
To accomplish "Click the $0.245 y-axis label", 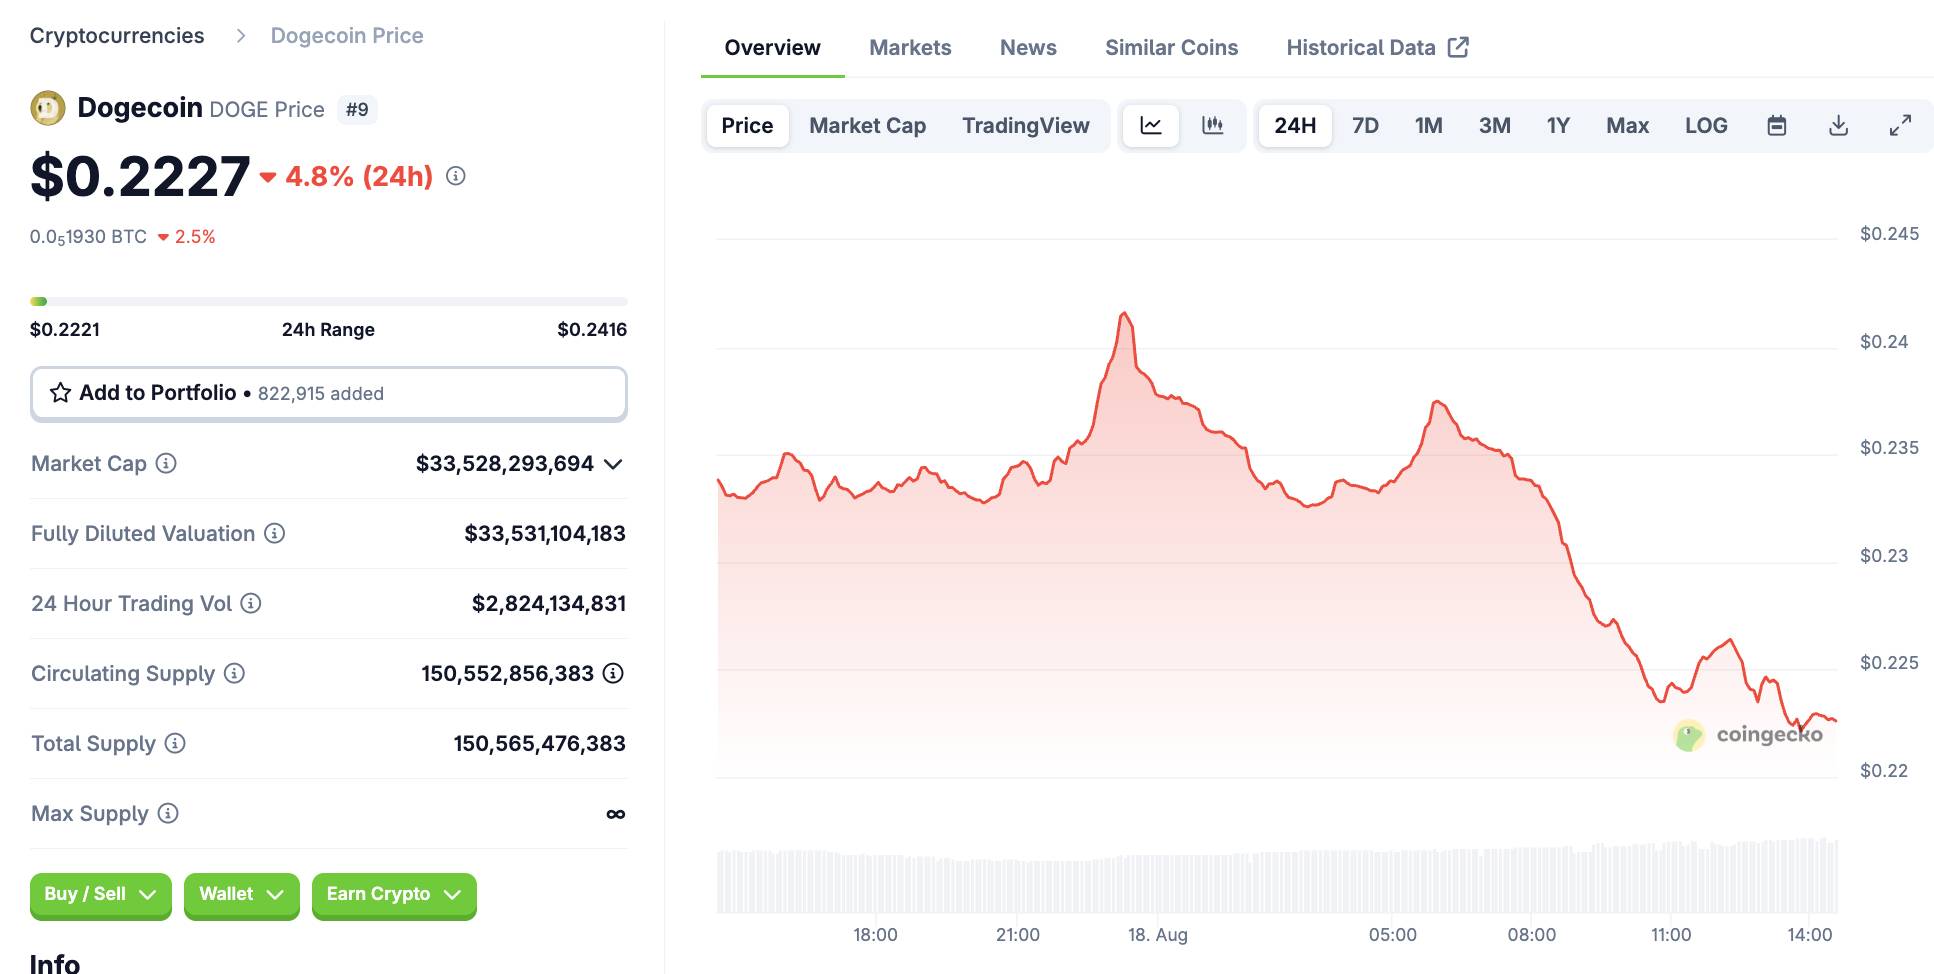I will click(x=1889, y=234).
